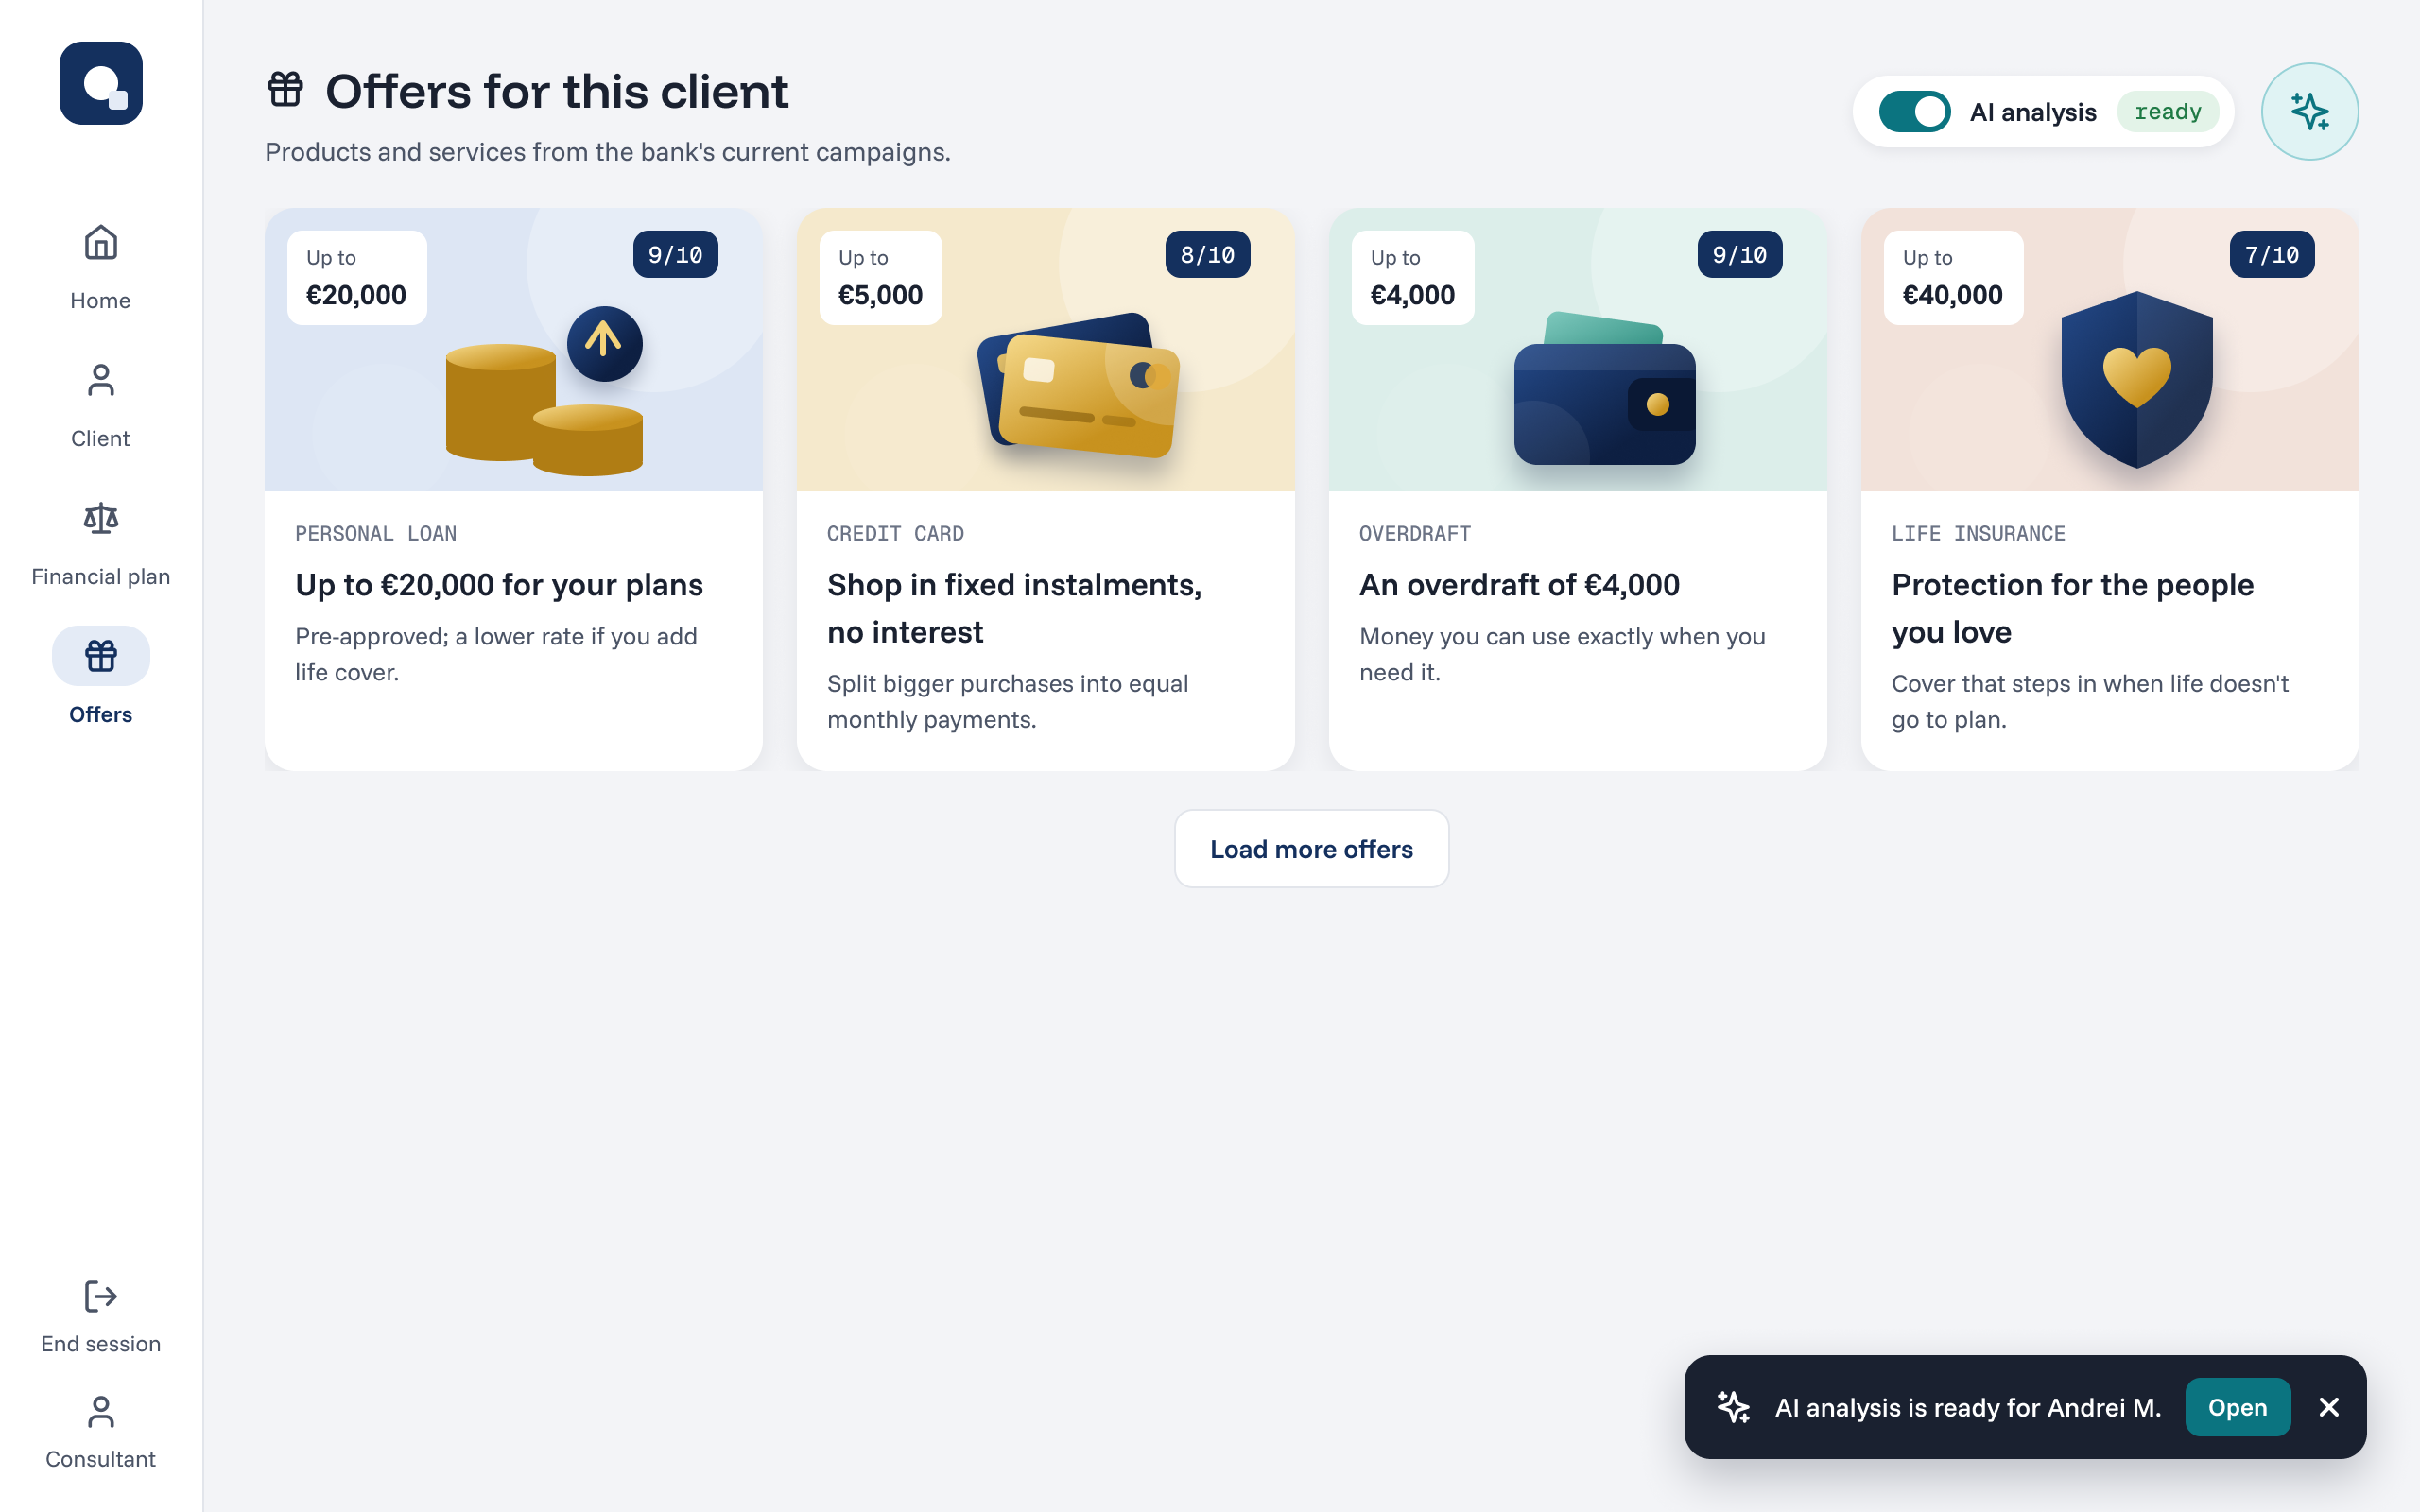This screenshot has height=1512, width=2420.
Task: Click 'AI analysis is ready for Andrei M.'
Action: [x=1968, y=1407]
